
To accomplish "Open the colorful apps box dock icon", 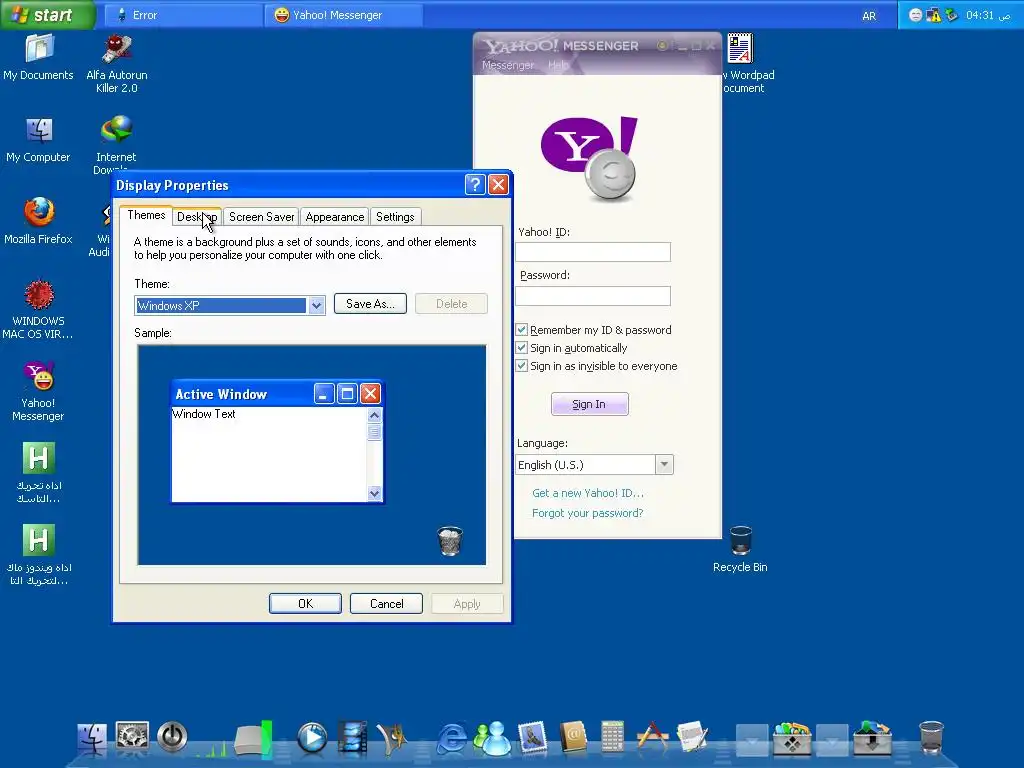I will pos(792,738).
